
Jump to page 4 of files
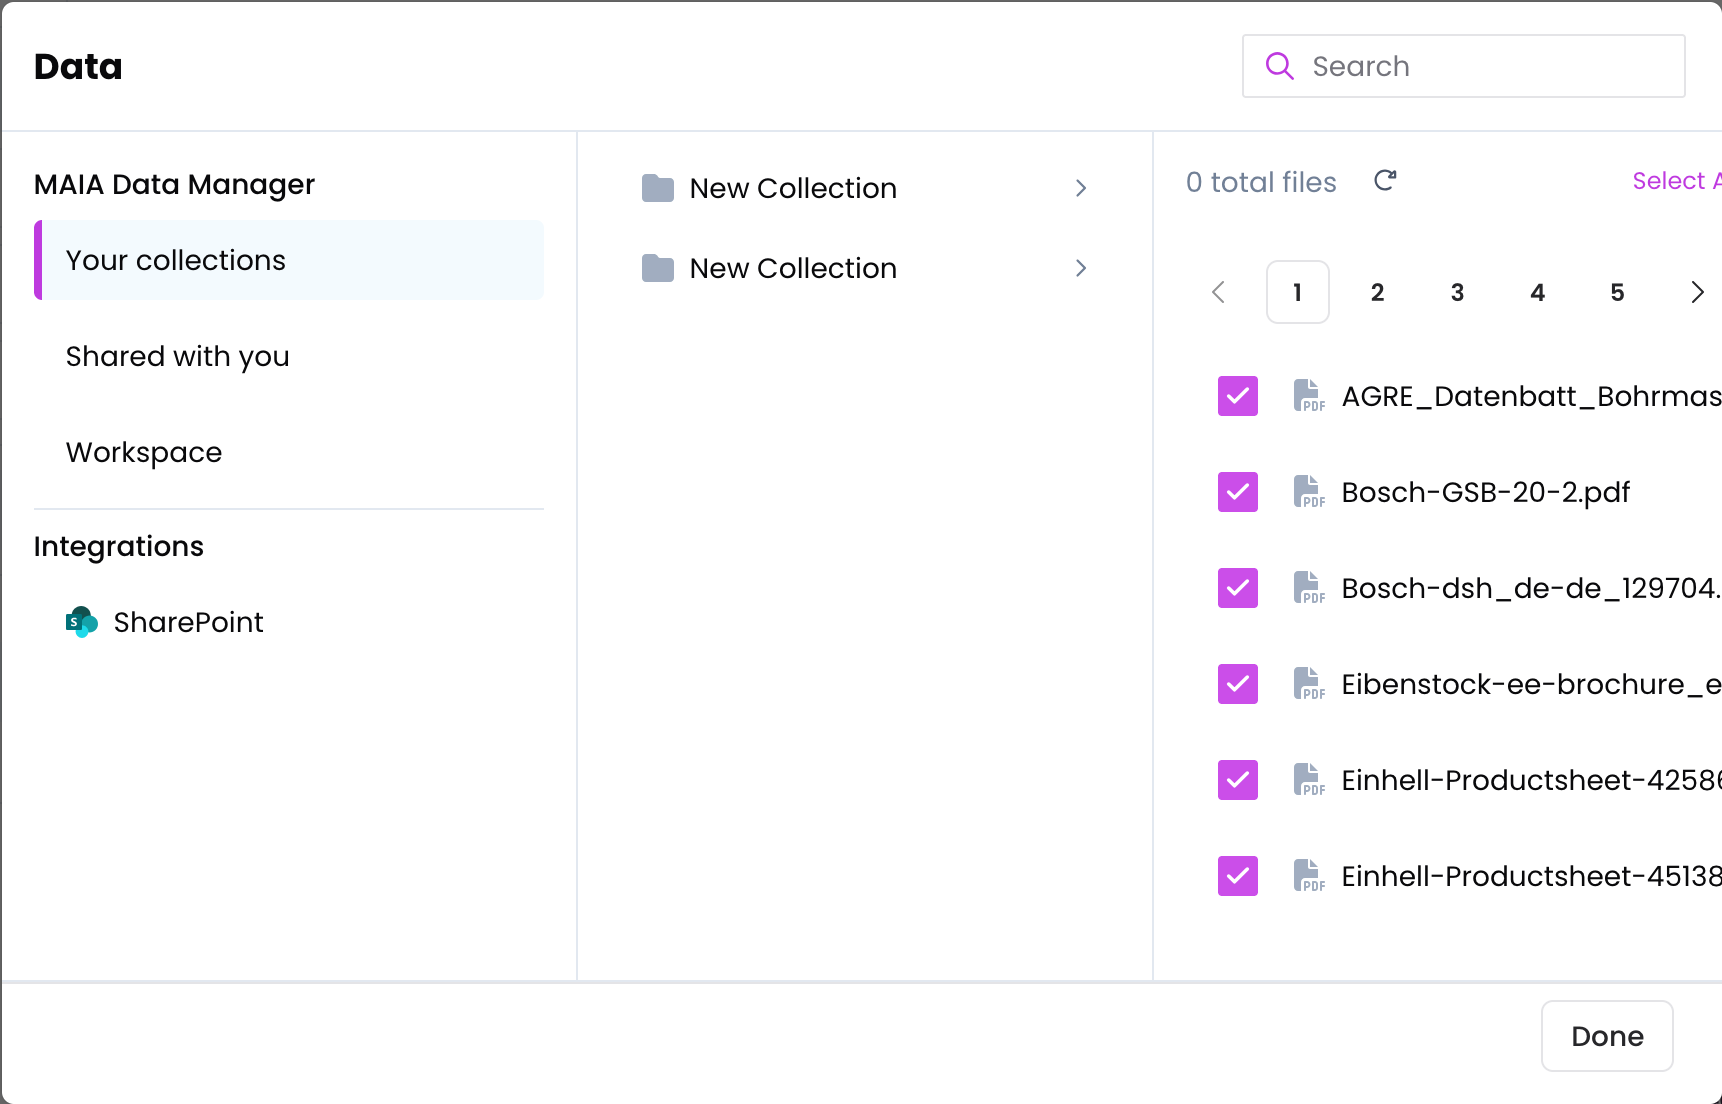point(1538,292)
